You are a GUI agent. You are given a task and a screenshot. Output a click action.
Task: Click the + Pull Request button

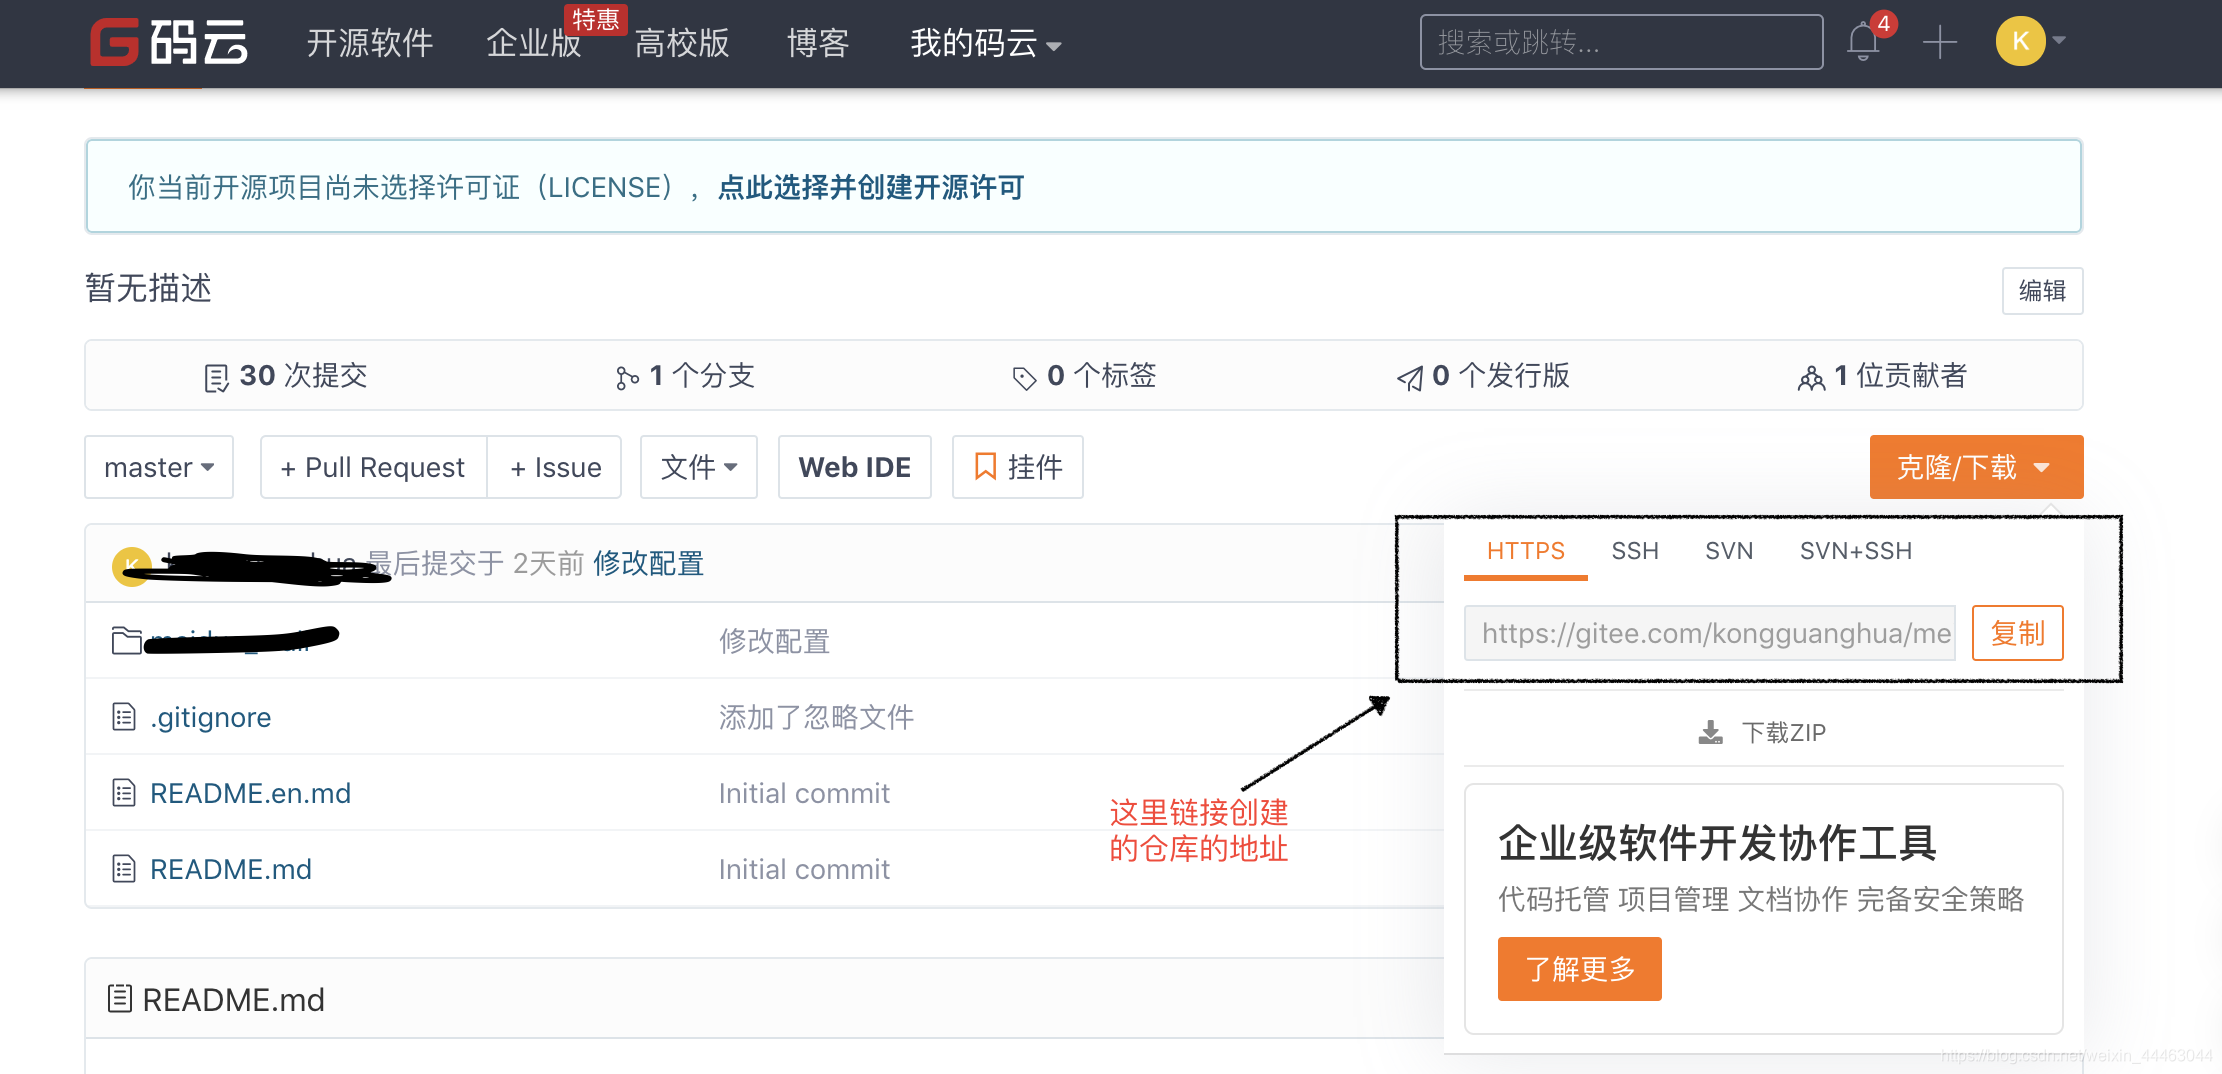click(x=374, y=467)
